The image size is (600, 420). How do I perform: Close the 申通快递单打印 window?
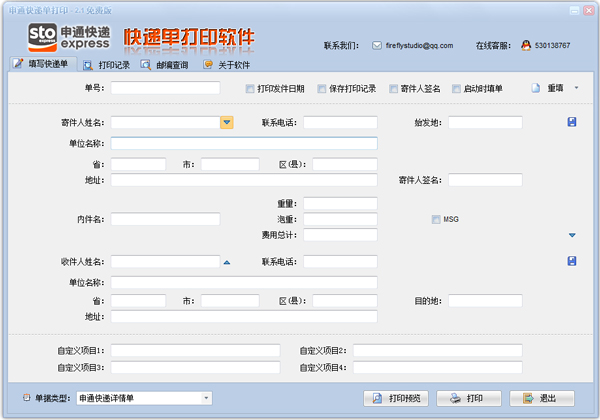(x=589, y=10)
